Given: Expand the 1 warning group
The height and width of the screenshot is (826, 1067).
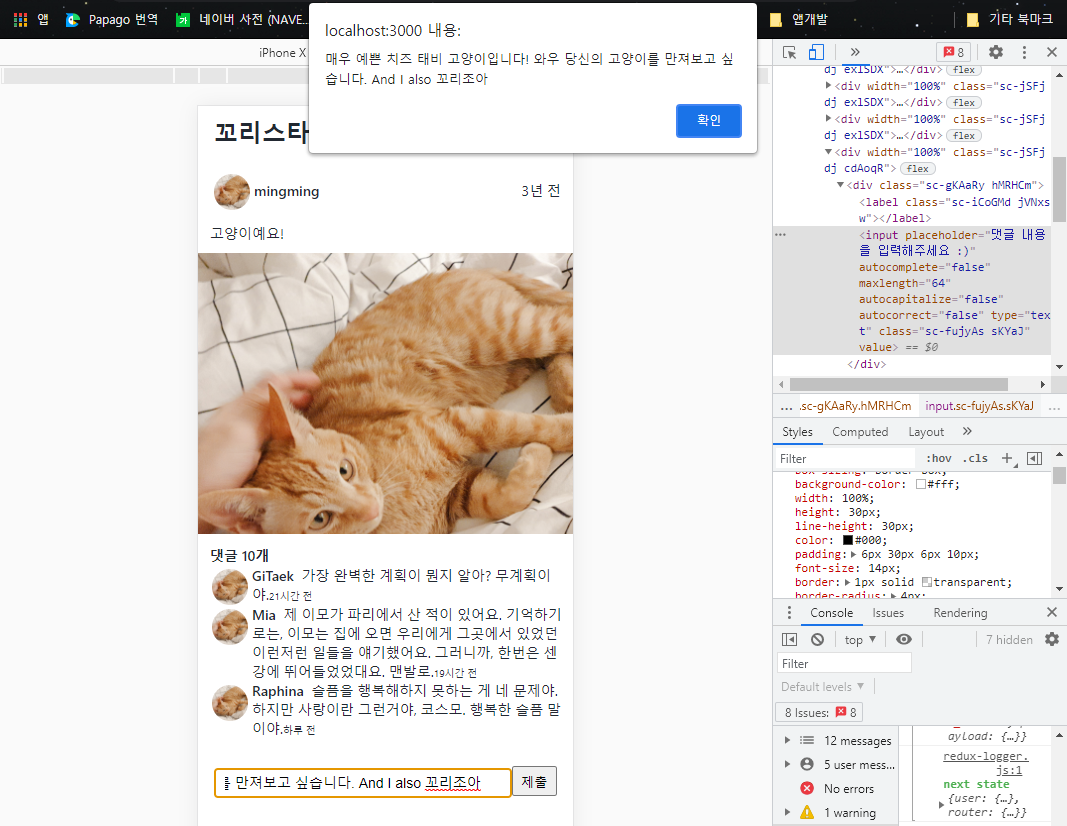Looking at the screenshot, I should pos(787,812).
